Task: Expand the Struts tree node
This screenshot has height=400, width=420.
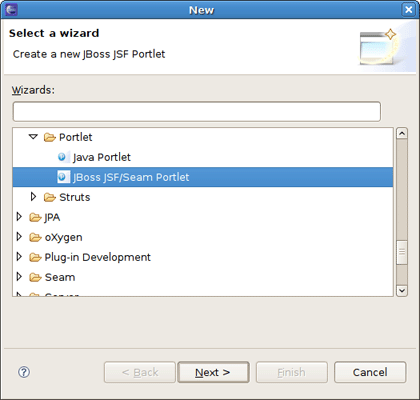Action: (x=33, y=197)
